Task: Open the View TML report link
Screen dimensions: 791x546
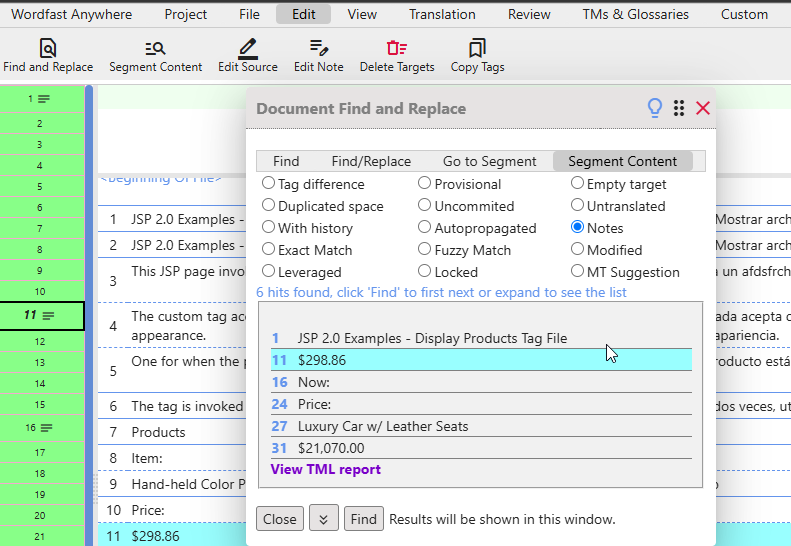Action: tap(325, 469)
